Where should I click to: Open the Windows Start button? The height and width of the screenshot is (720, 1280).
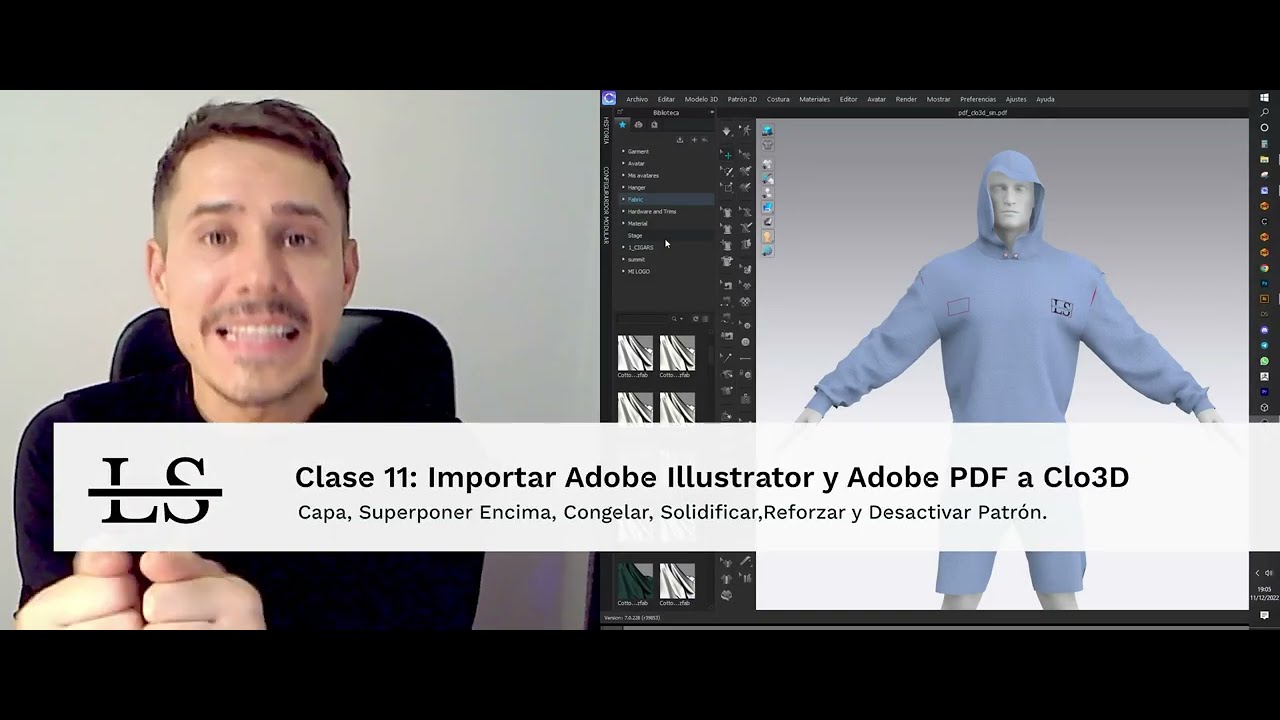pos(1264,98)
